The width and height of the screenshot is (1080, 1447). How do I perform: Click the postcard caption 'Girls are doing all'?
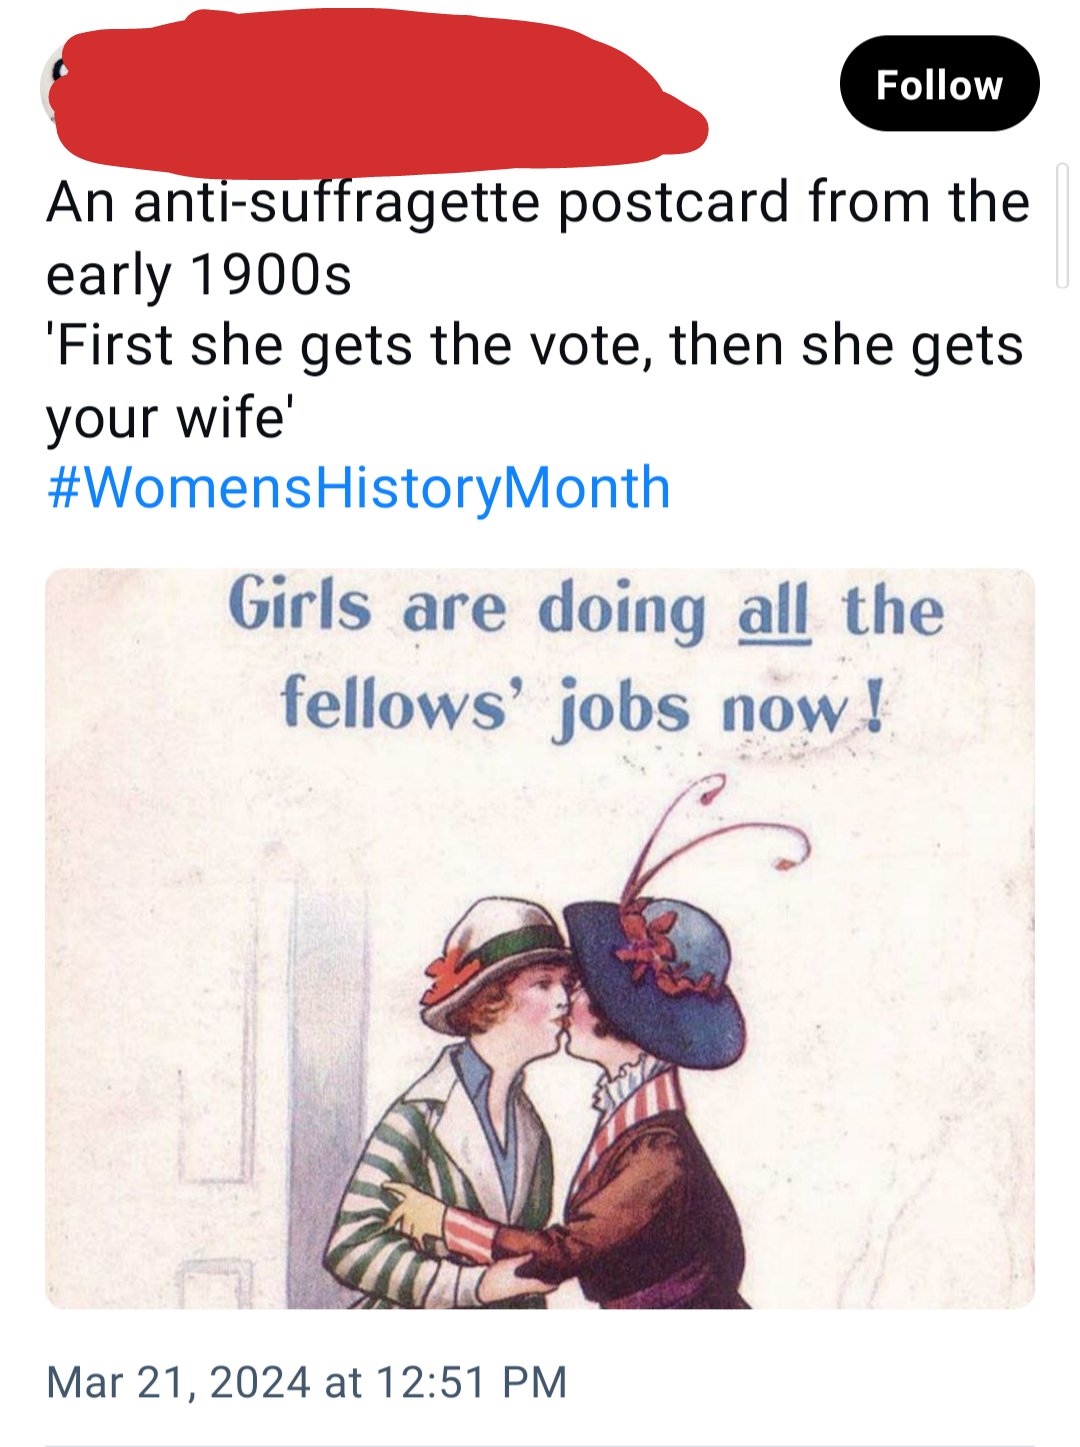coord(519,608)
